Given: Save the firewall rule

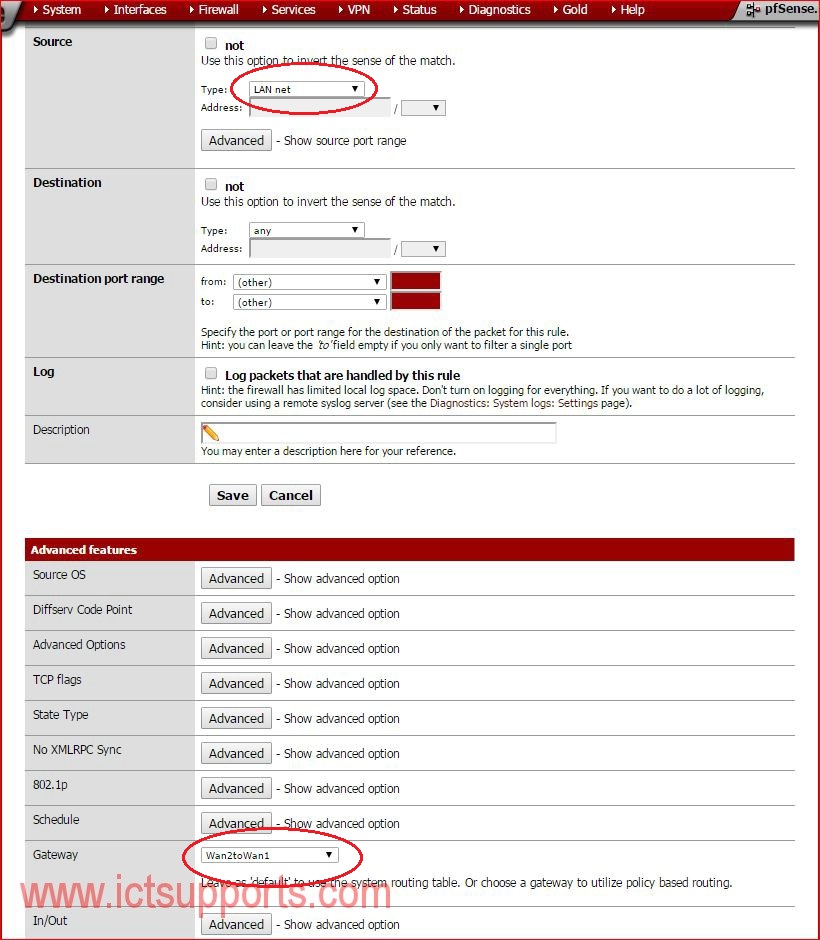Looking at the screenshot, I should (233, 495).
